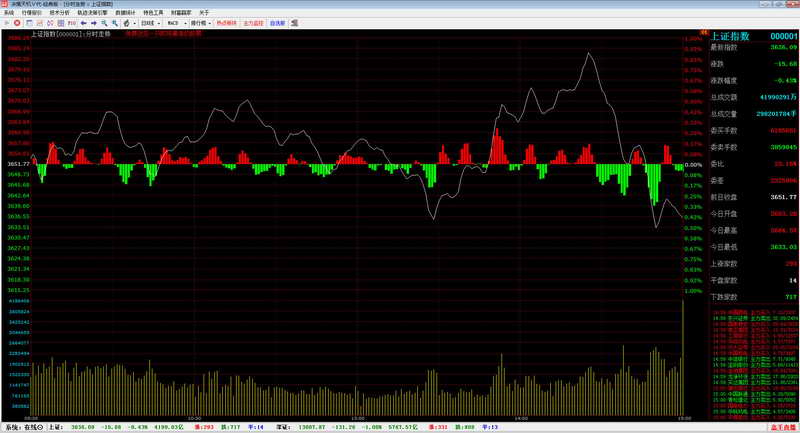Click the 上证指数 title in right panel

tap(730, 36)
